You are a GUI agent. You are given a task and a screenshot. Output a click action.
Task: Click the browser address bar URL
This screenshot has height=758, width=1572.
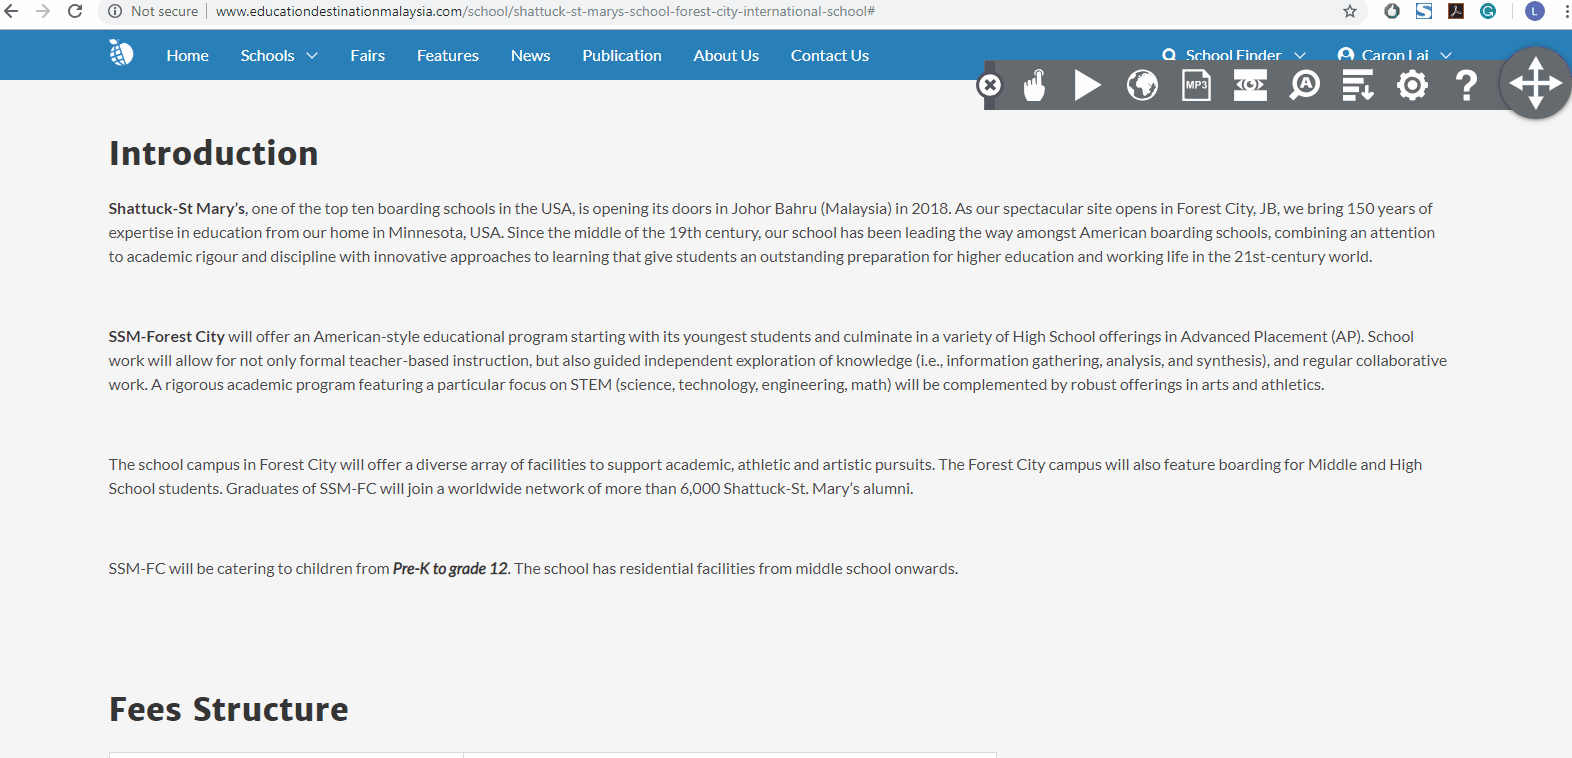[545, 12]
